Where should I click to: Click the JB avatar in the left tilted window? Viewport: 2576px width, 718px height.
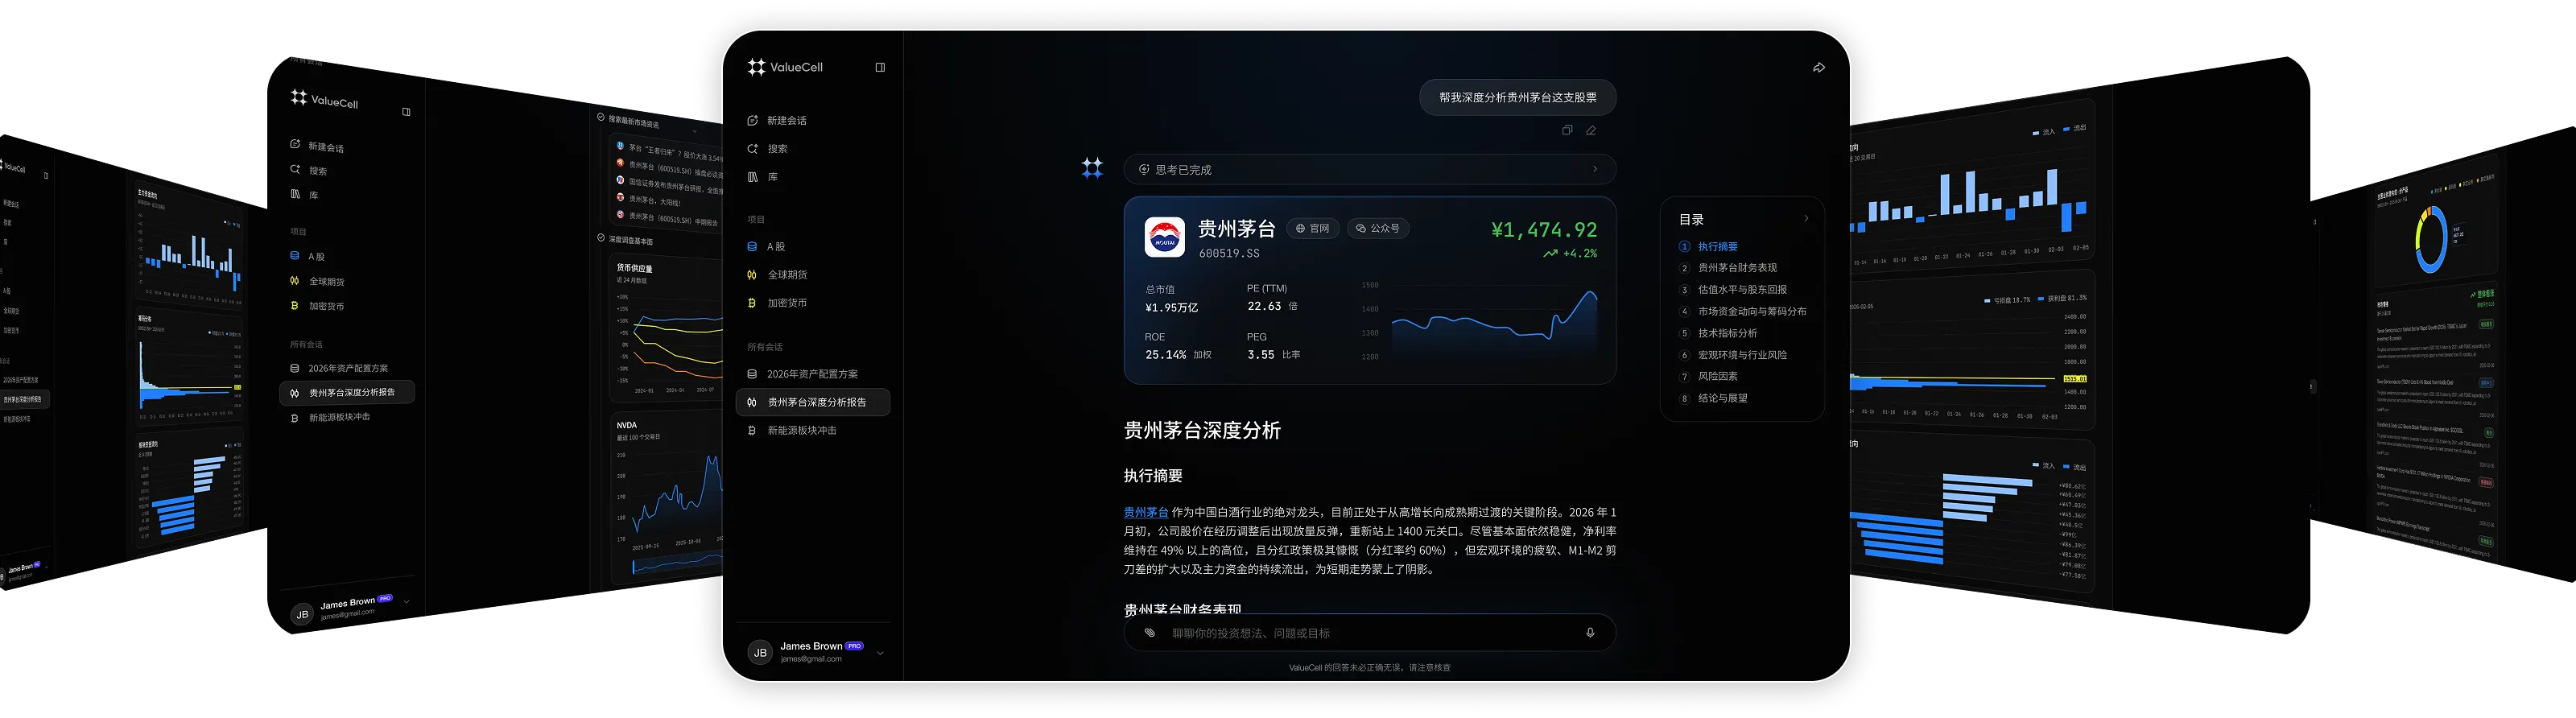[302, 614]
